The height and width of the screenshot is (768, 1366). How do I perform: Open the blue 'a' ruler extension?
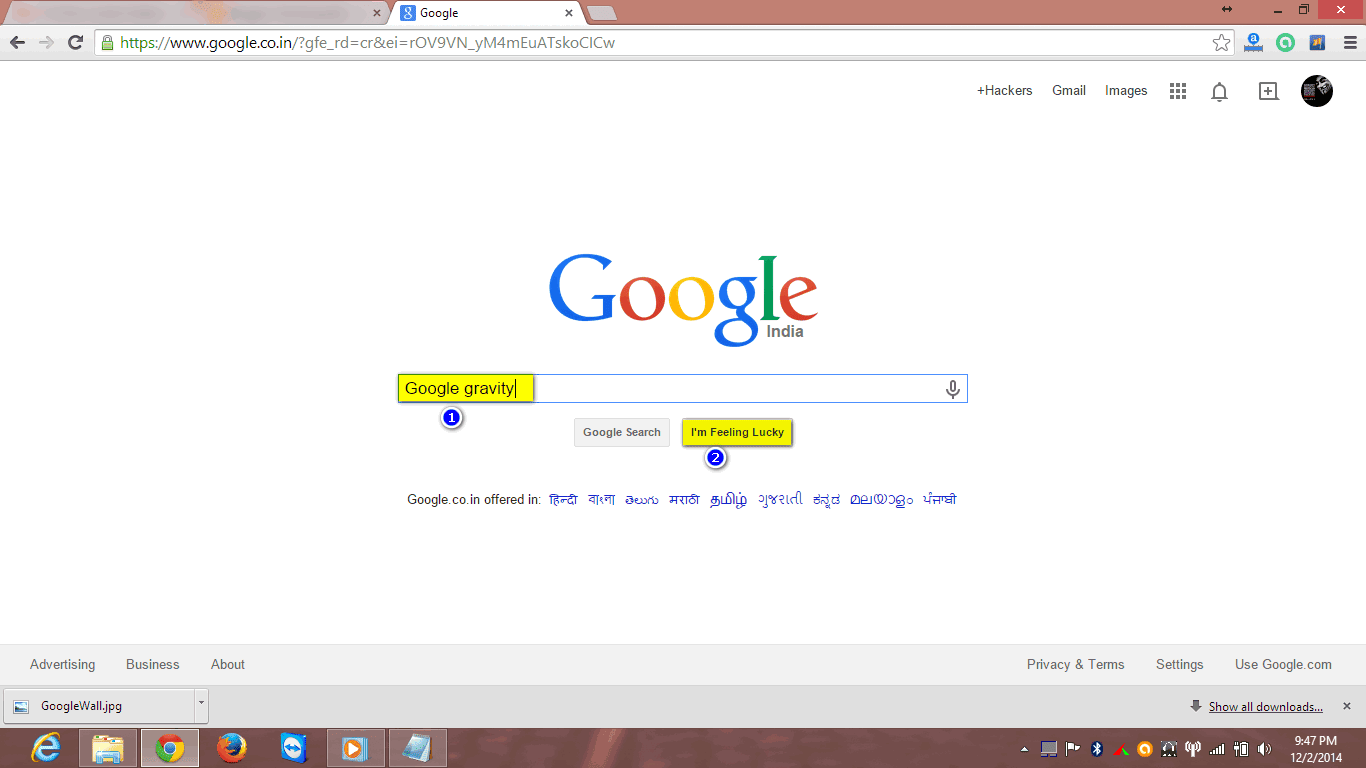(x=1253, y=42)
